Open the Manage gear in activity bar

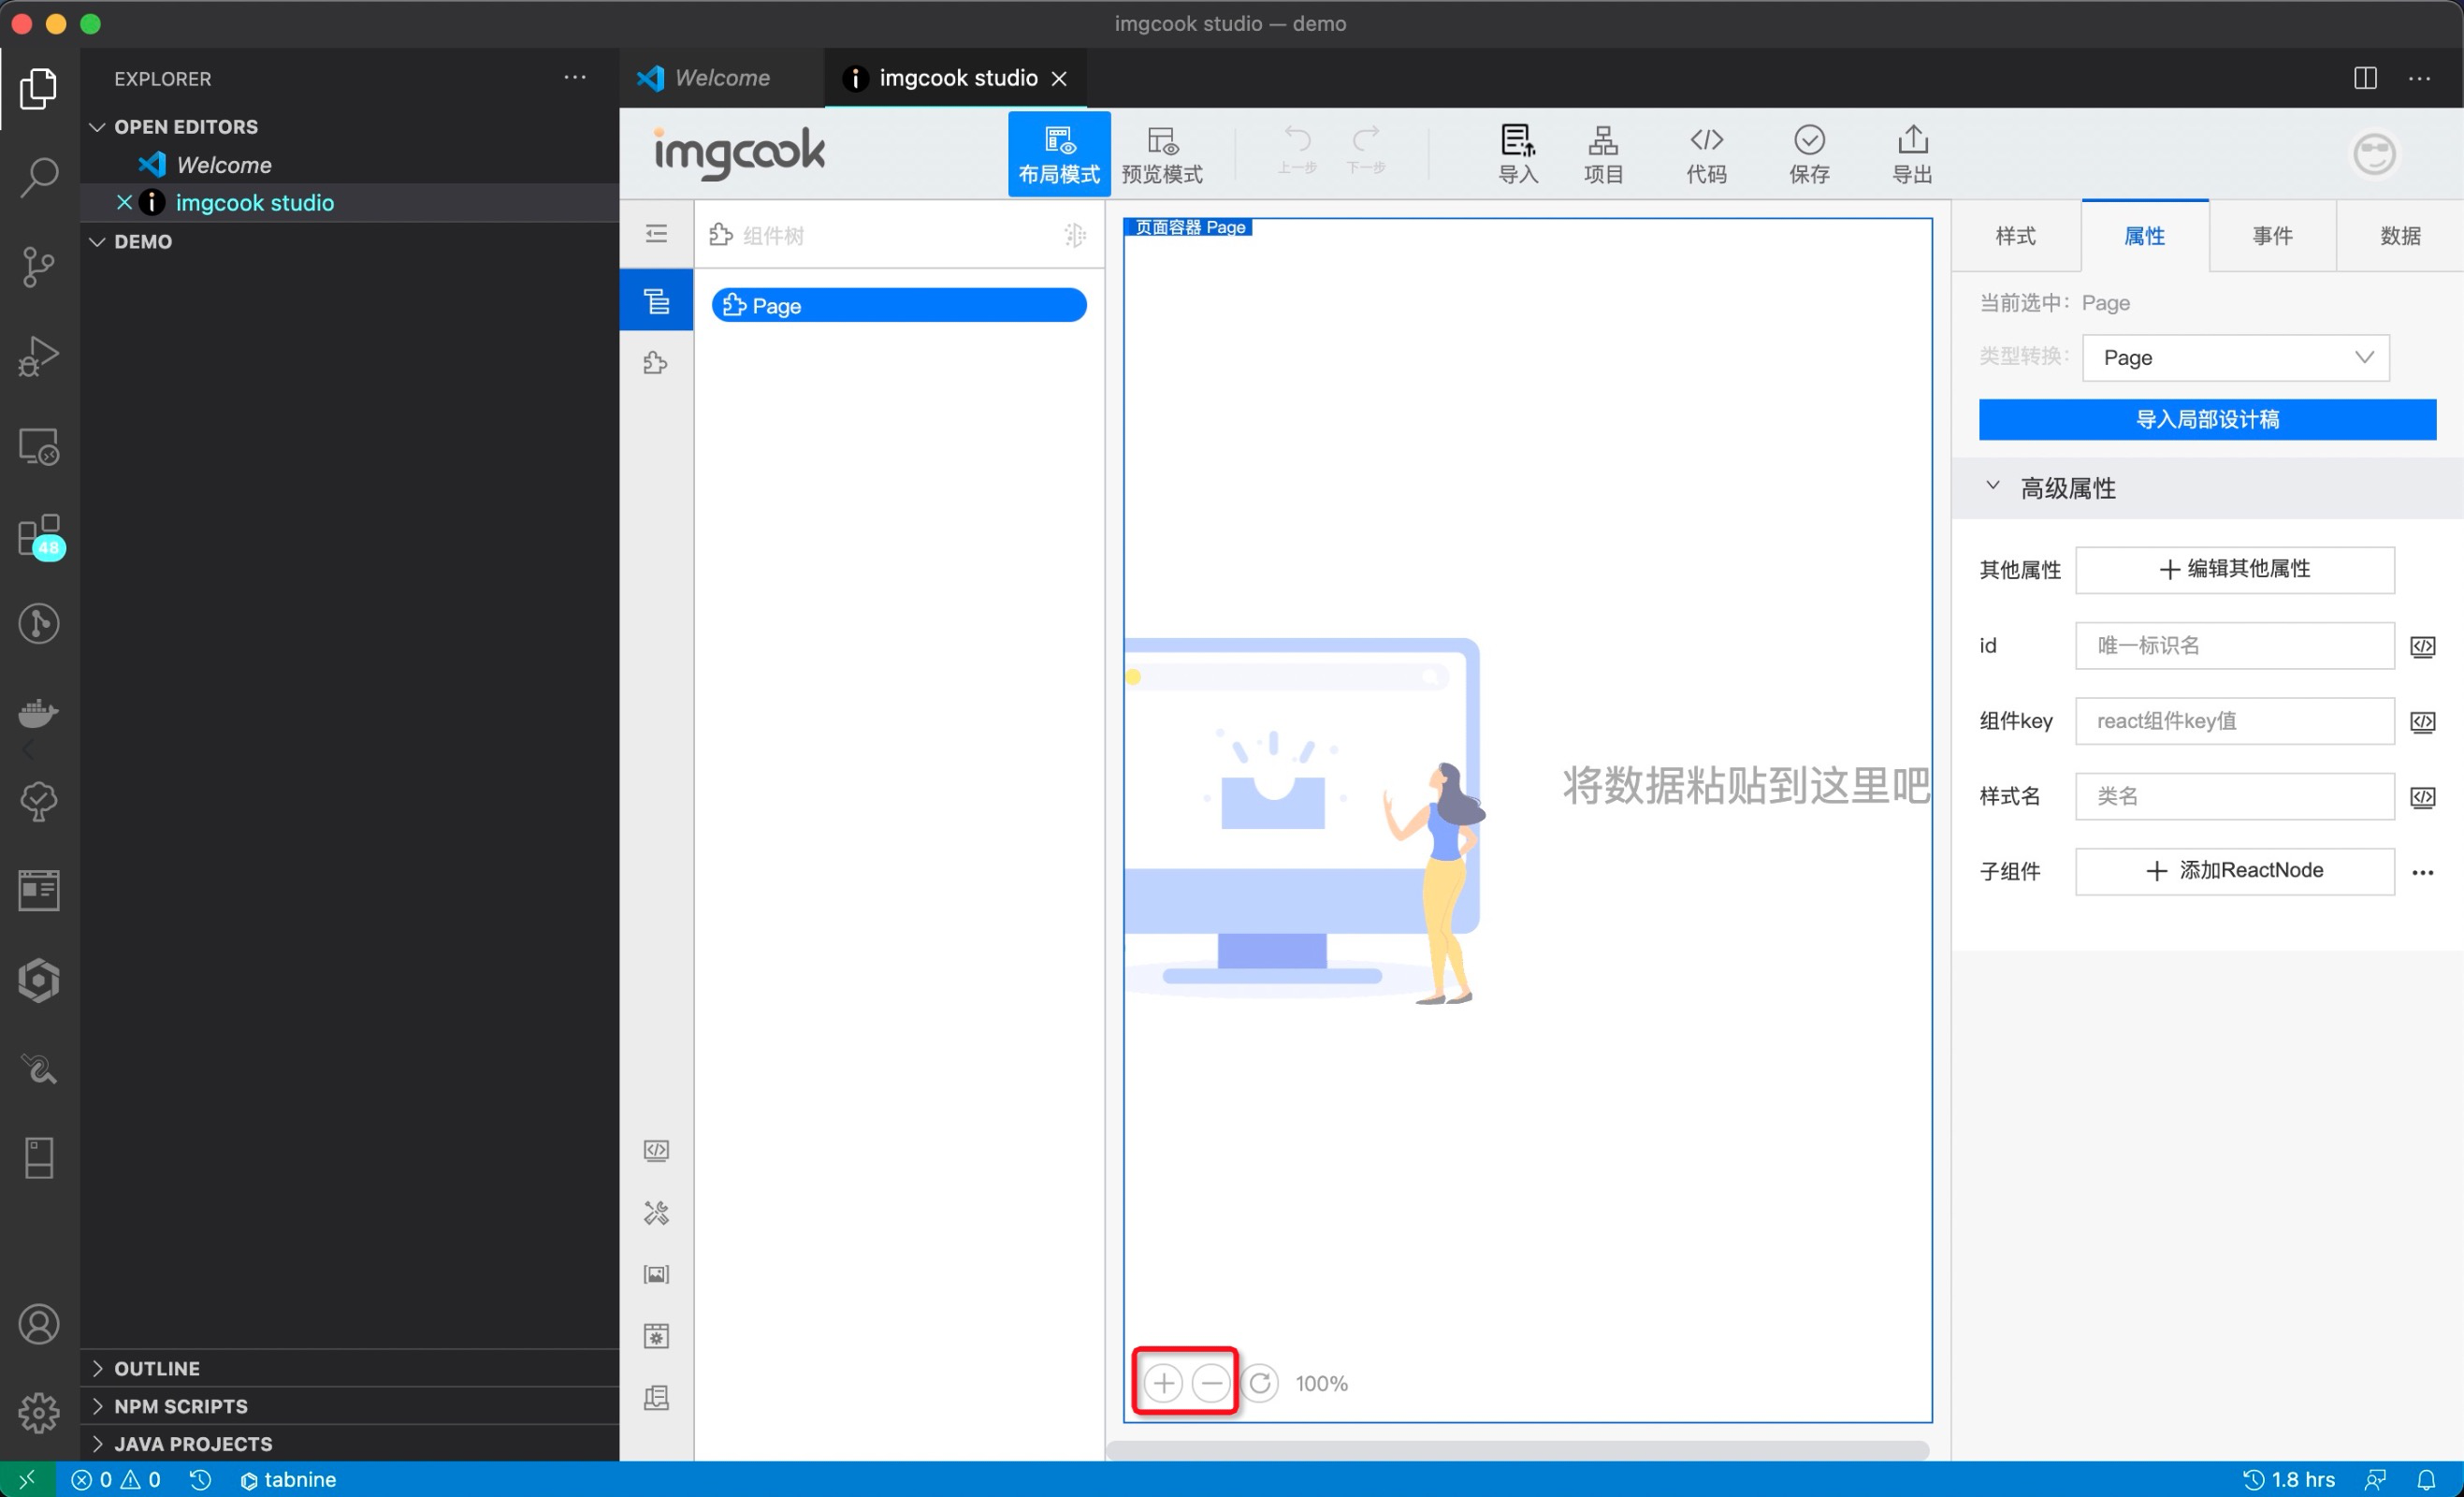[x=38, y=1412]
